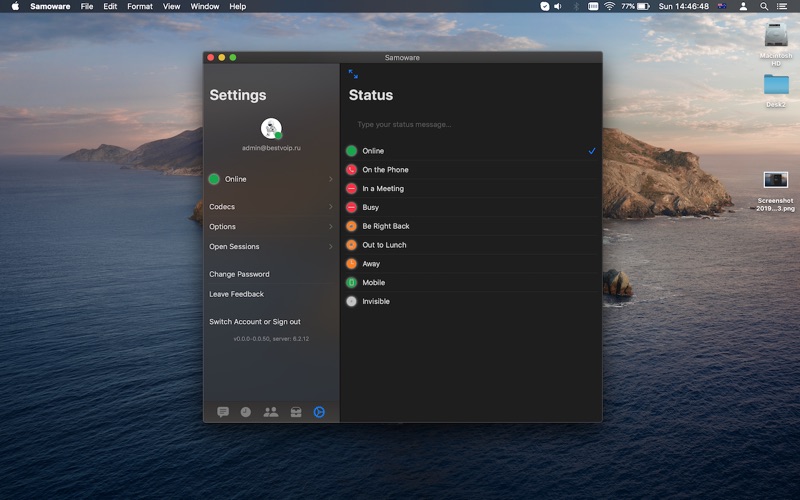Click the Bluetooth menu bar icon

pos(576,6)
